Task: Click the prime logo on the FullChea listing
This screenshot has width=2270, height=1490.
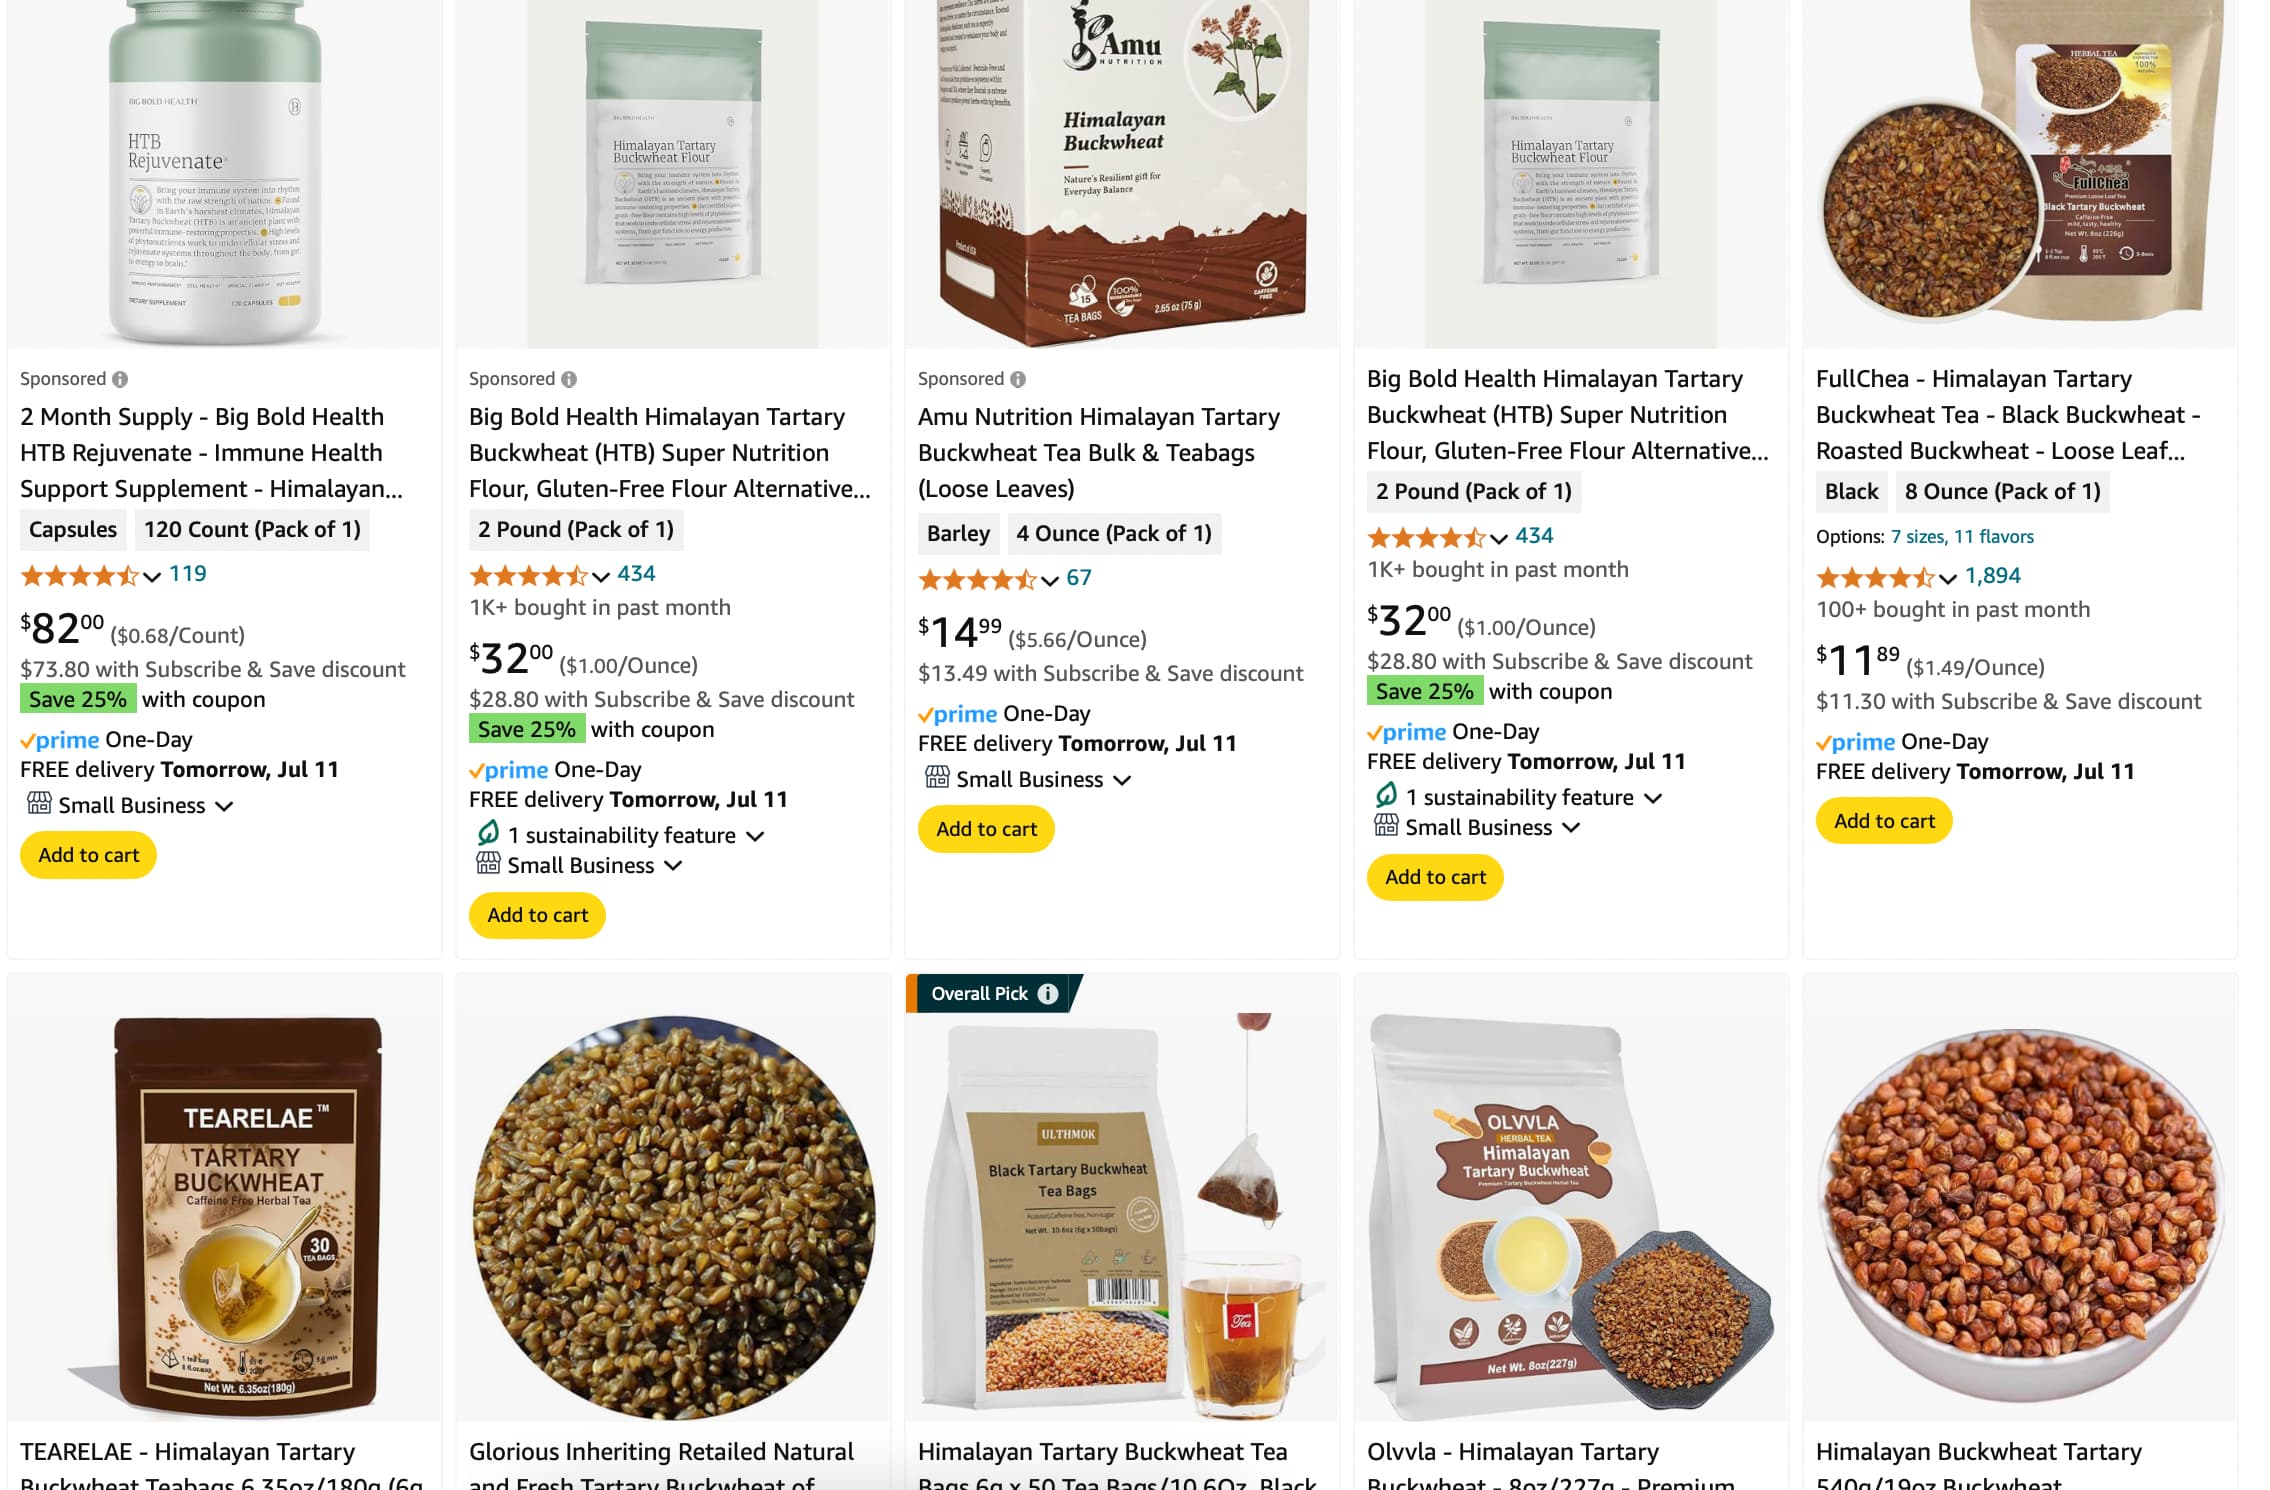Action: [1856, 741]
